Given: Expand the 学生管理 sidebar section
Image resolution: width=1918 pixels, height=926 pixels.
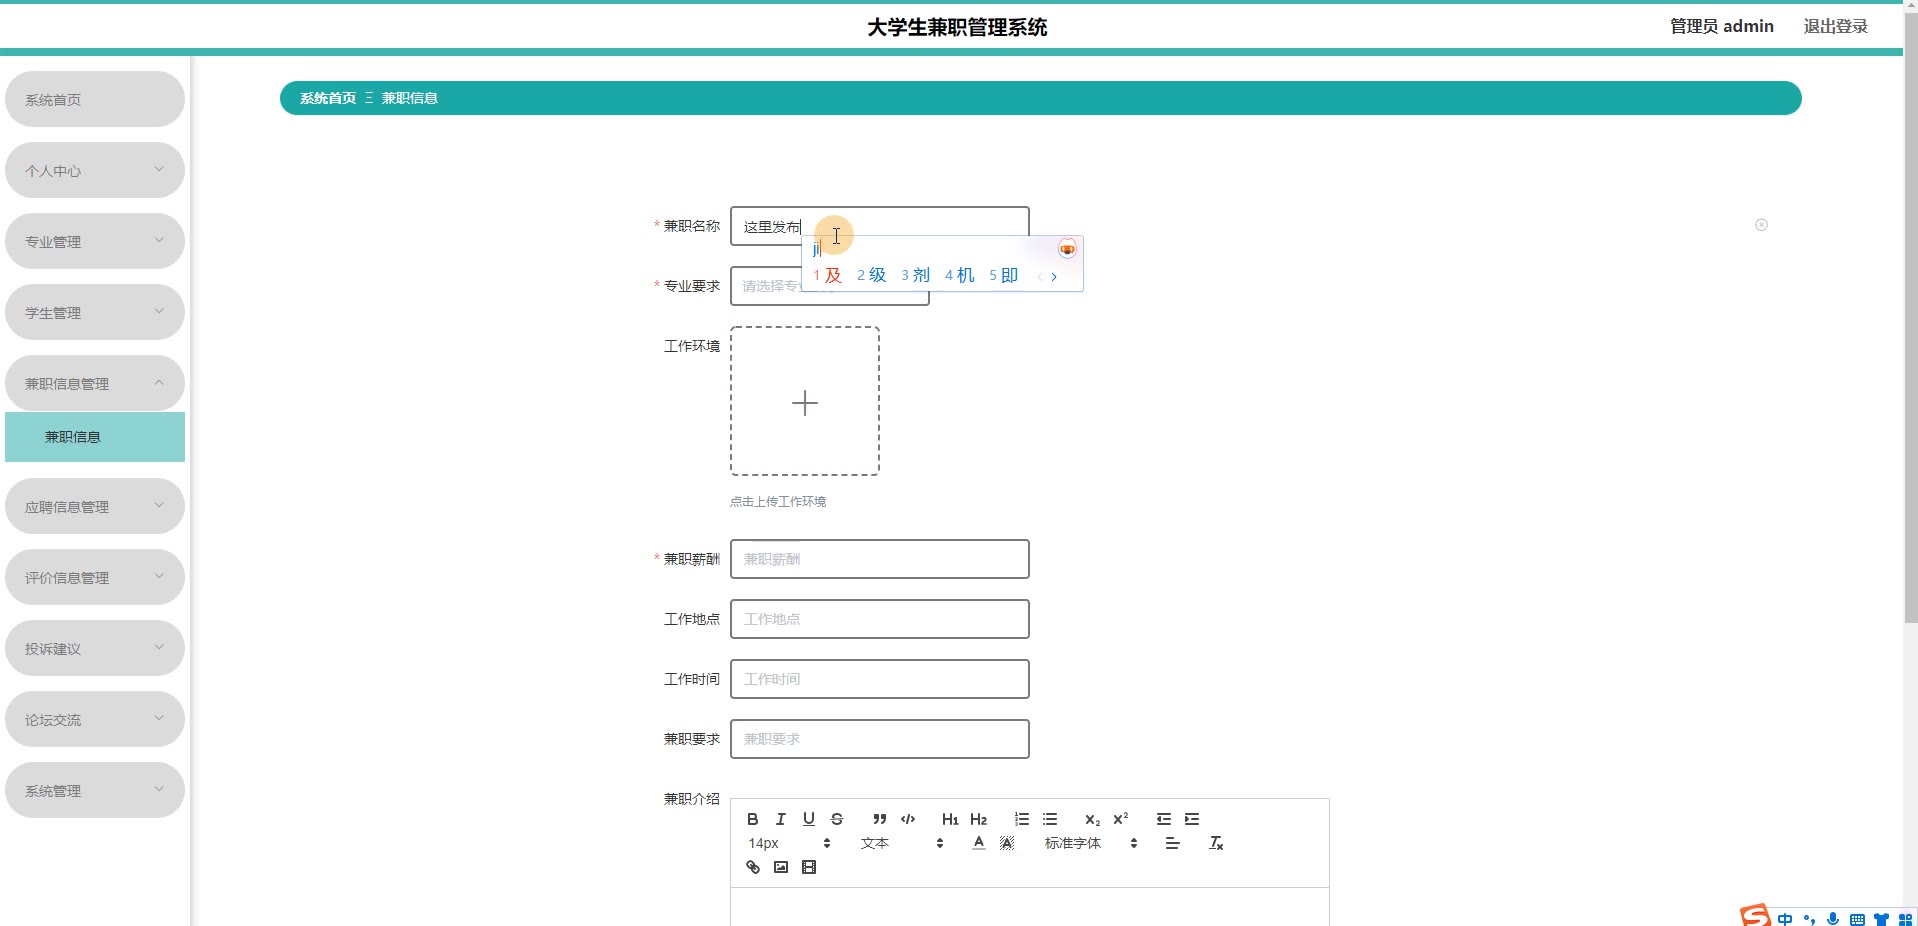Looking at the screenshot, I should click(x=94, y=311).
